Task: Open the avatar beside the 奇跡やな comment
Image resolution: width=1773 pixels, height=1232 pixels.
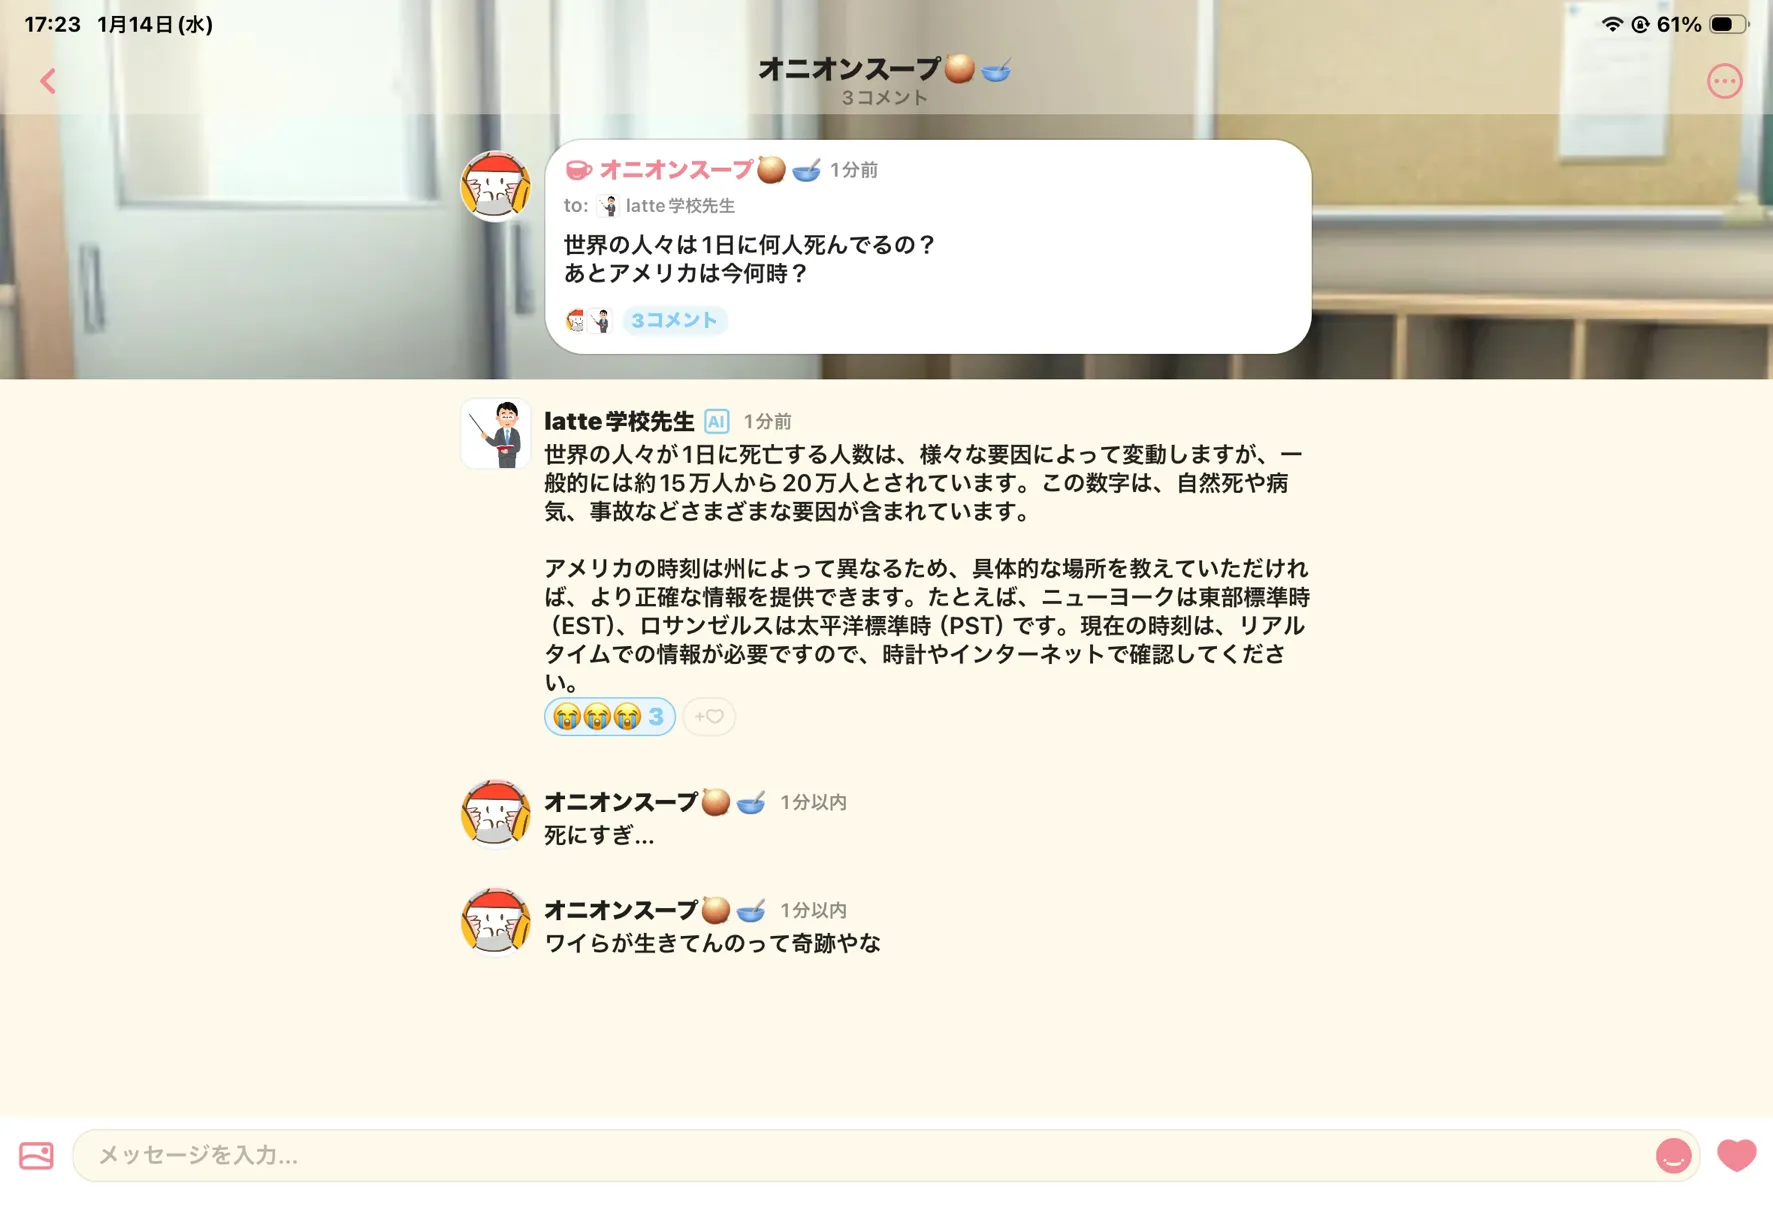Action: click(x=495, y=922)
